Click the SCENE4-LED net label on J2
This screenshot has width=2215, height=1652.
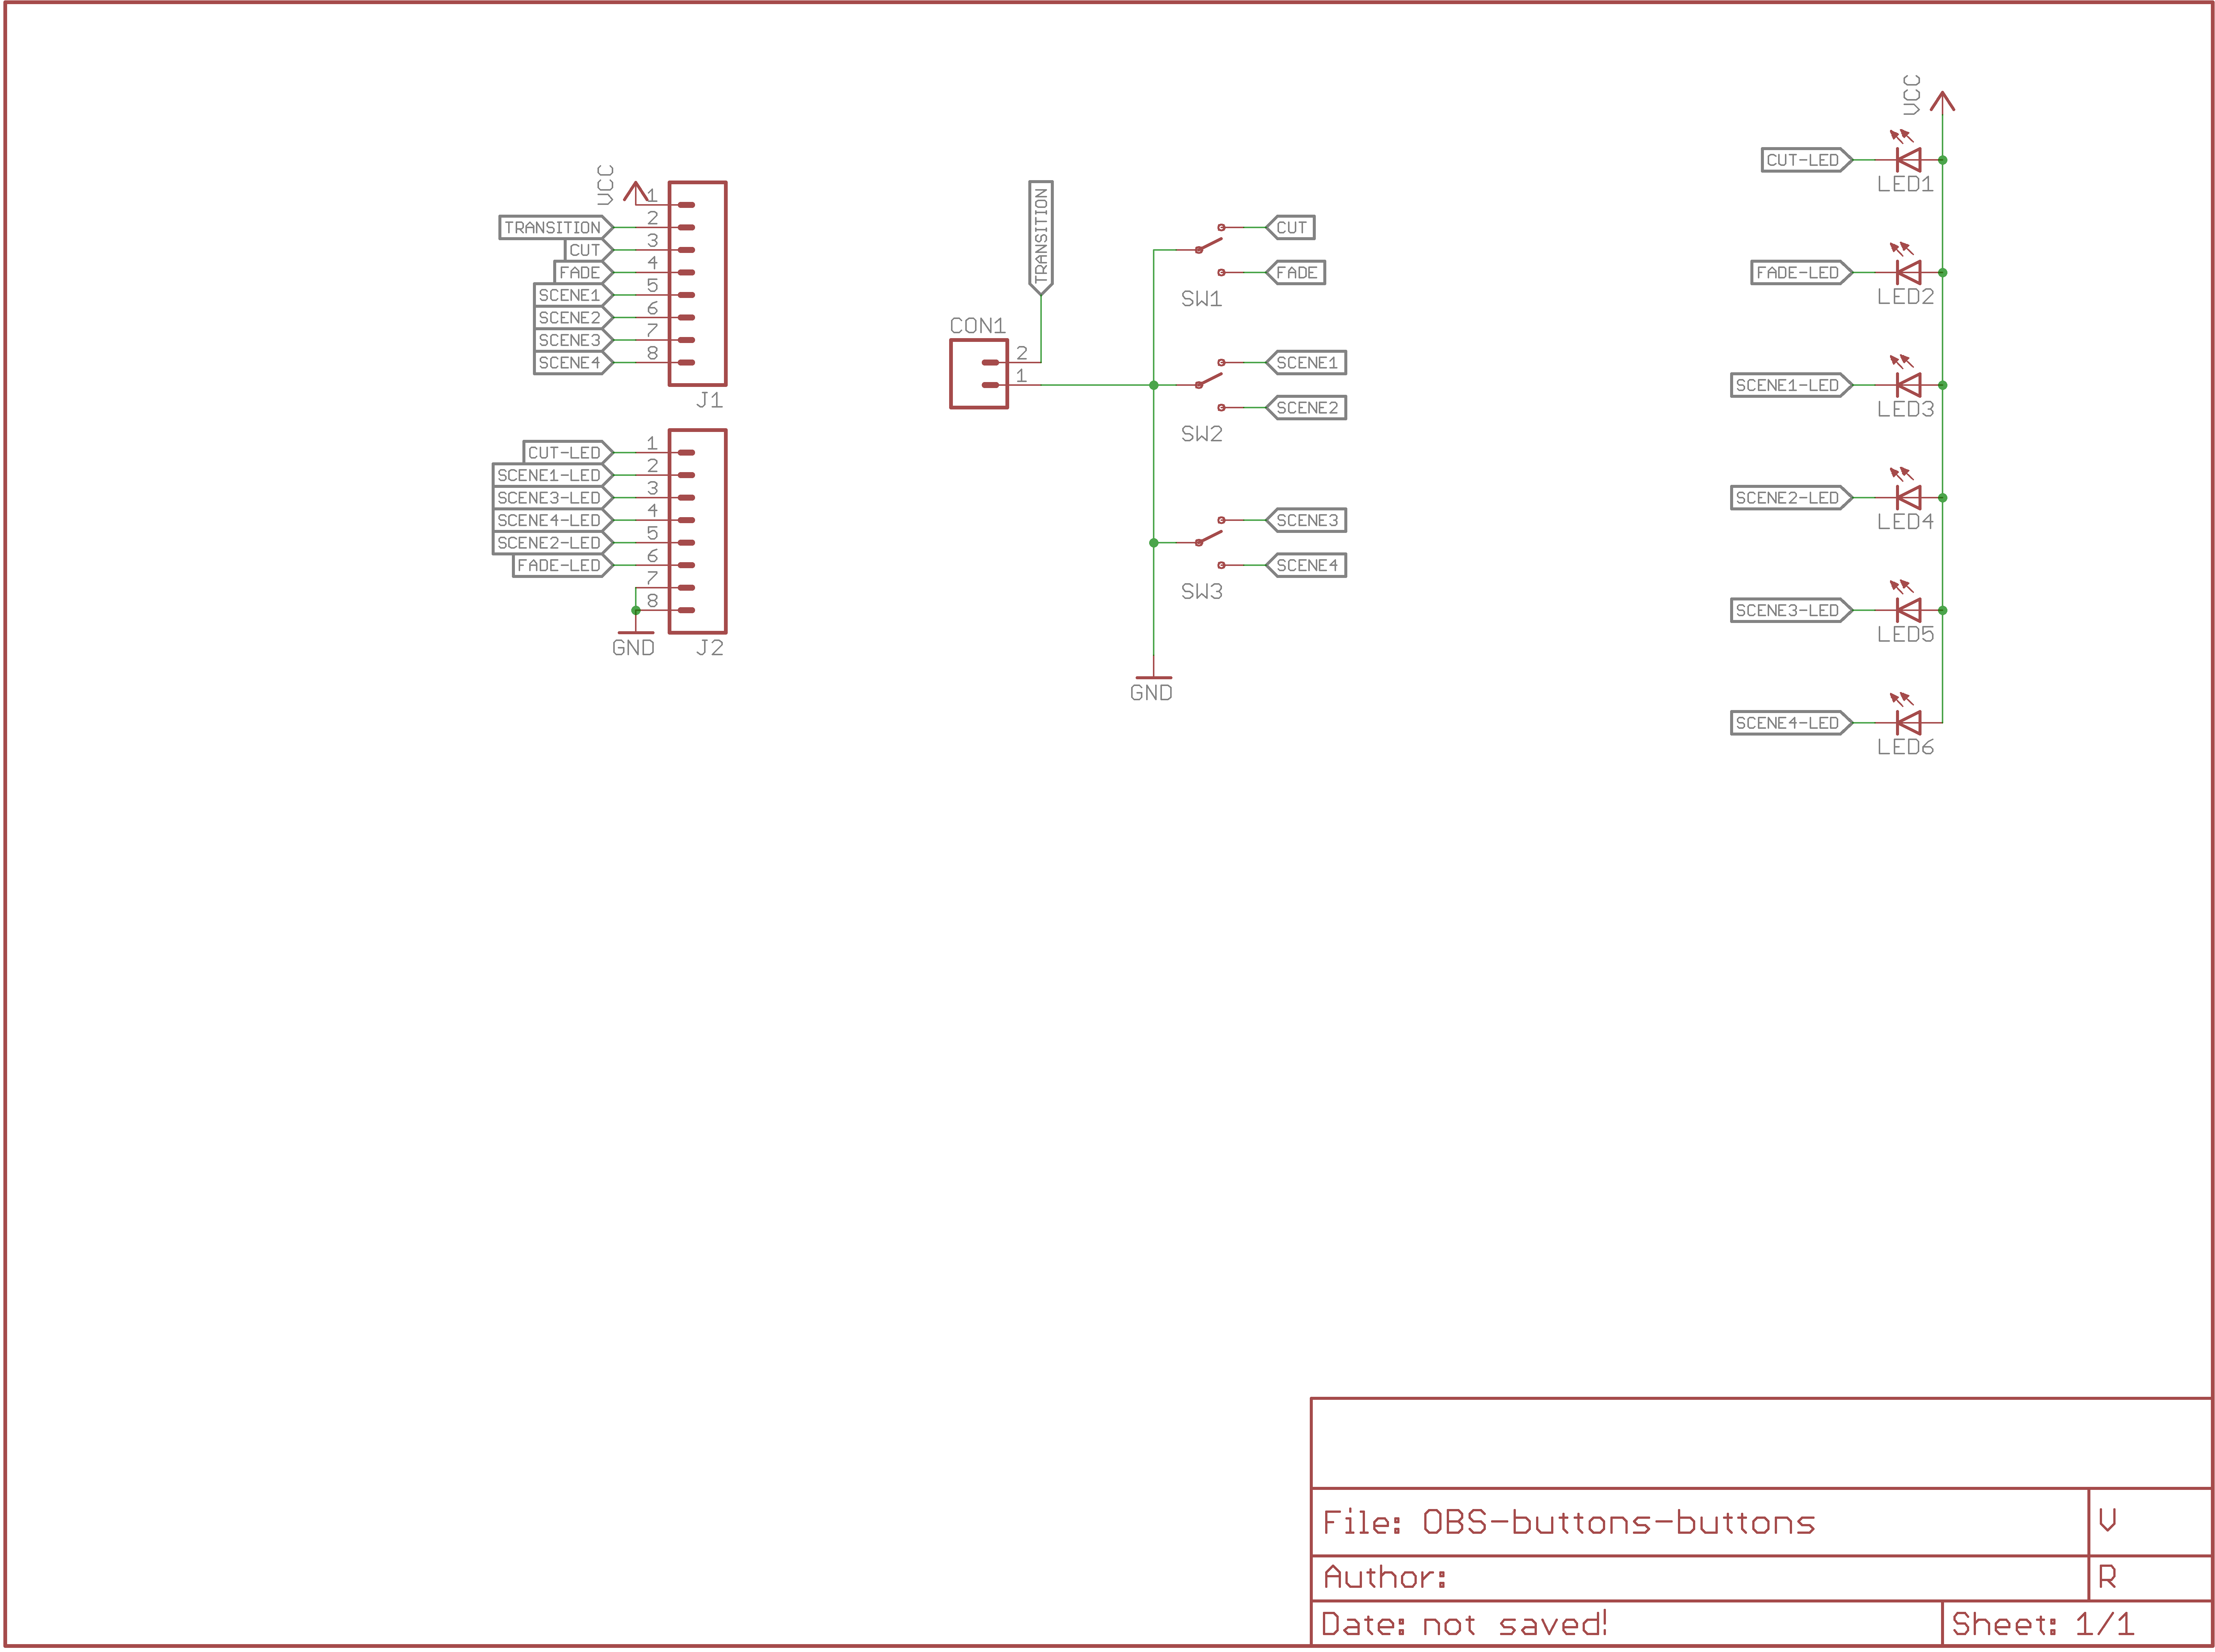tap(553, 520)
